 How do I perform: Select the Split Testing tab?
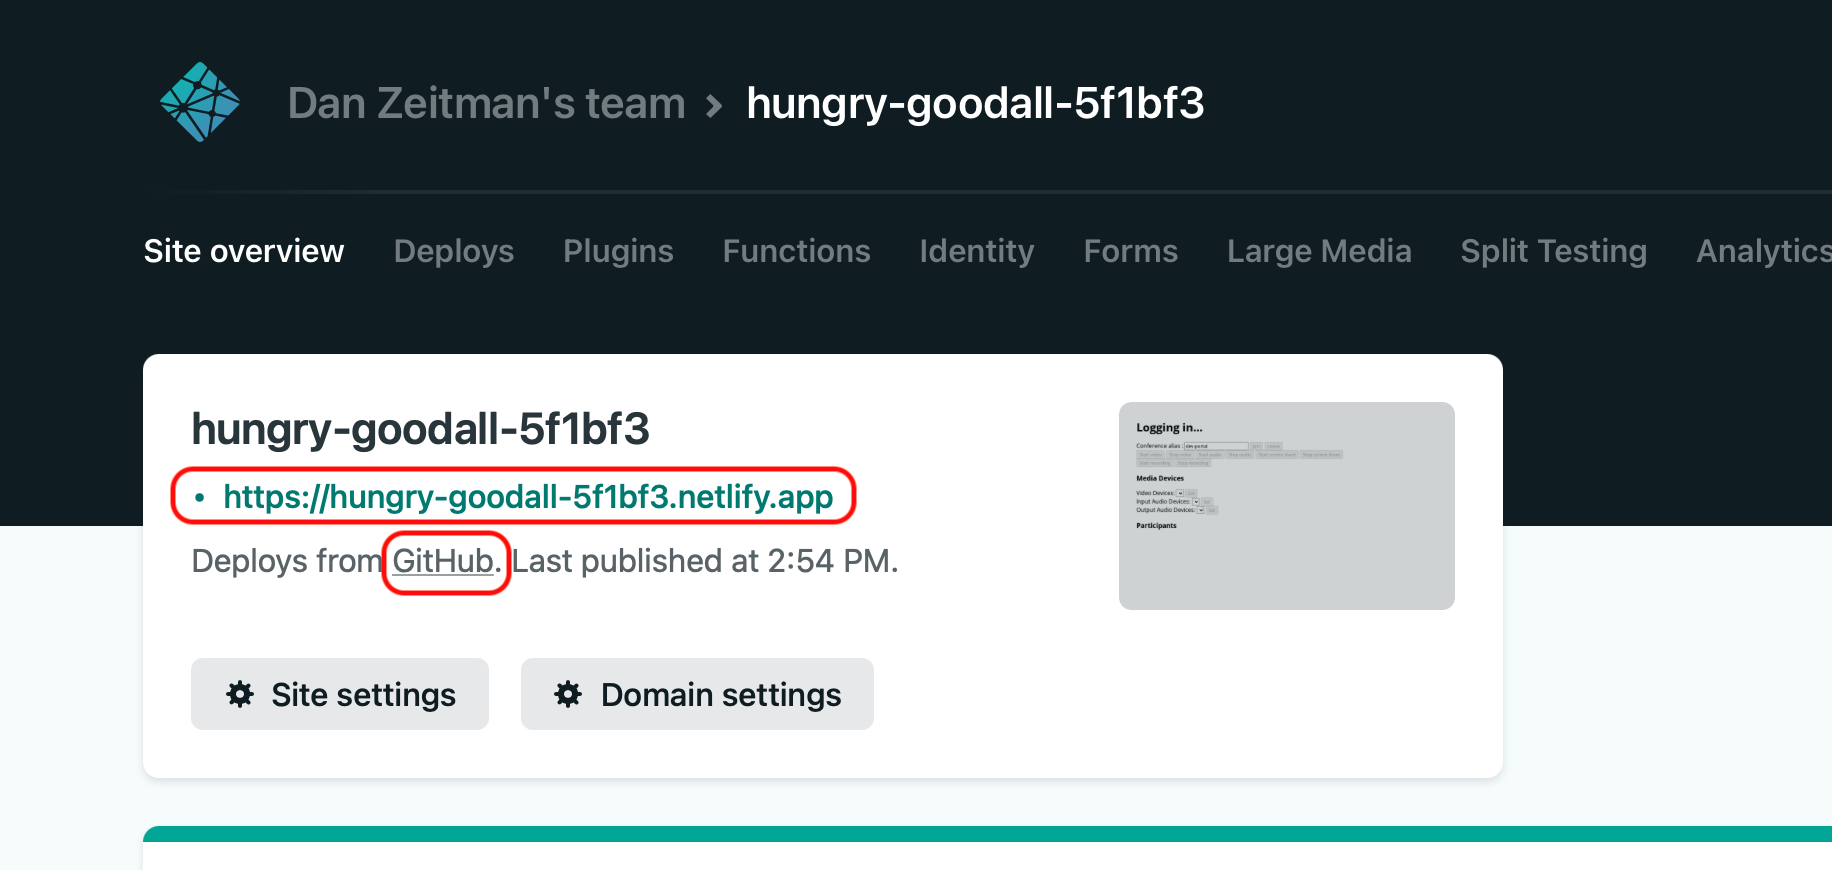tap(1553, 251)
